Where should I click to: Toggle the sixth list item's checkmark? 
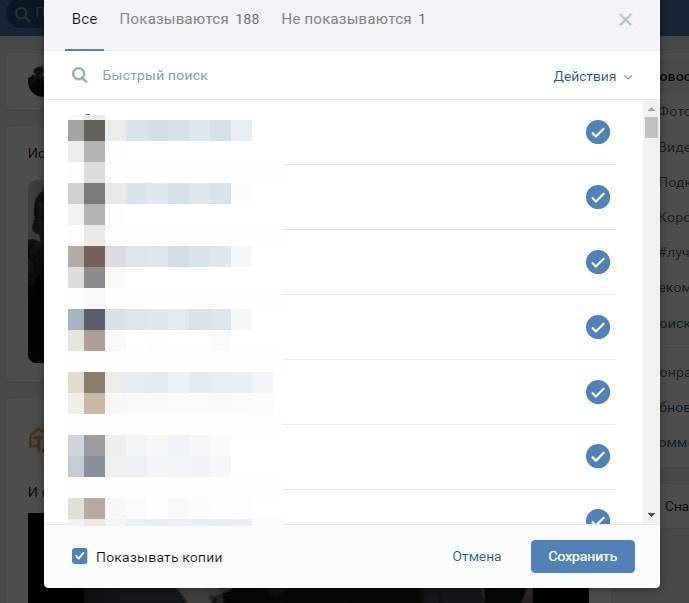[x=598, y=456]
